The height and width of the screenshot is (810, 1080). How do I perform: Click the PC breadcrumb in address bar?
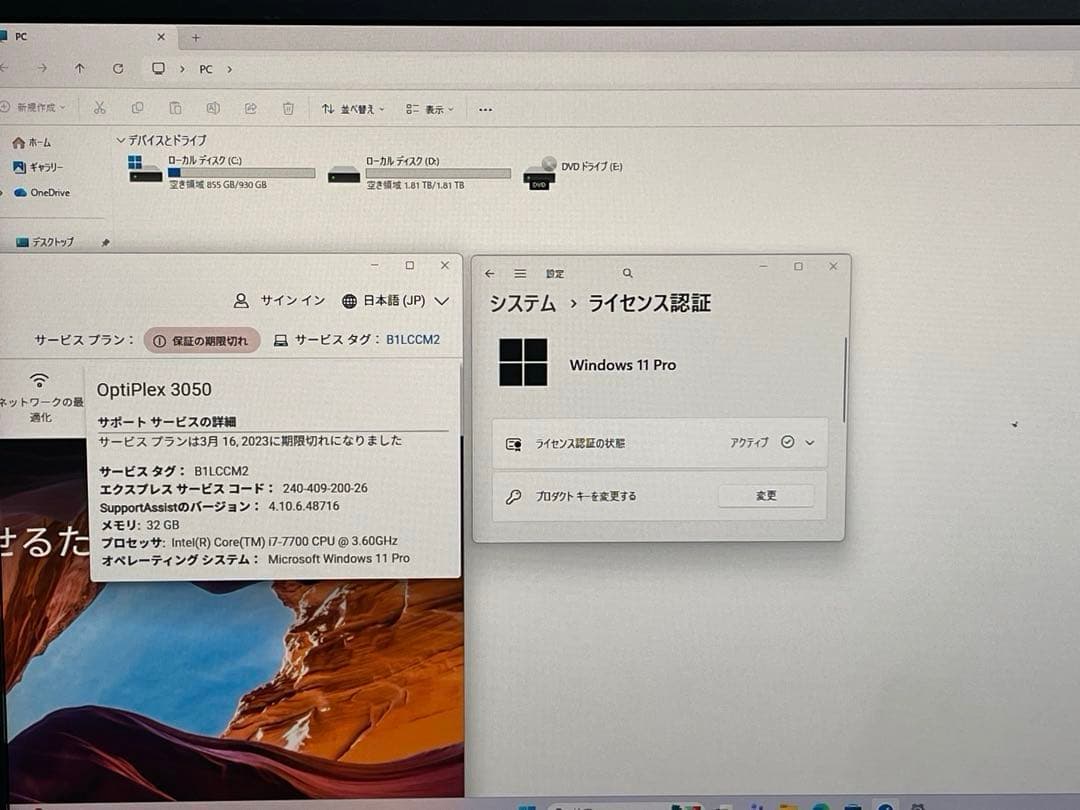pos(206,69)
